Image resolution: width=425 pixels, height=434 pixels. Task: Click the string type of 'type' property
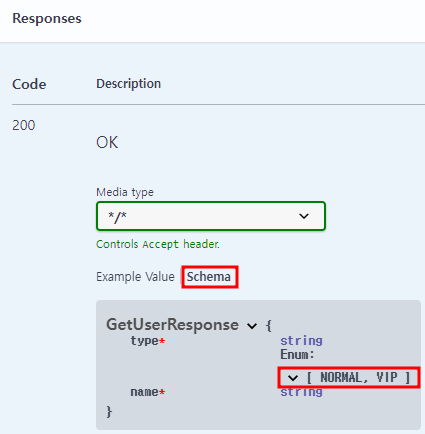301,341
